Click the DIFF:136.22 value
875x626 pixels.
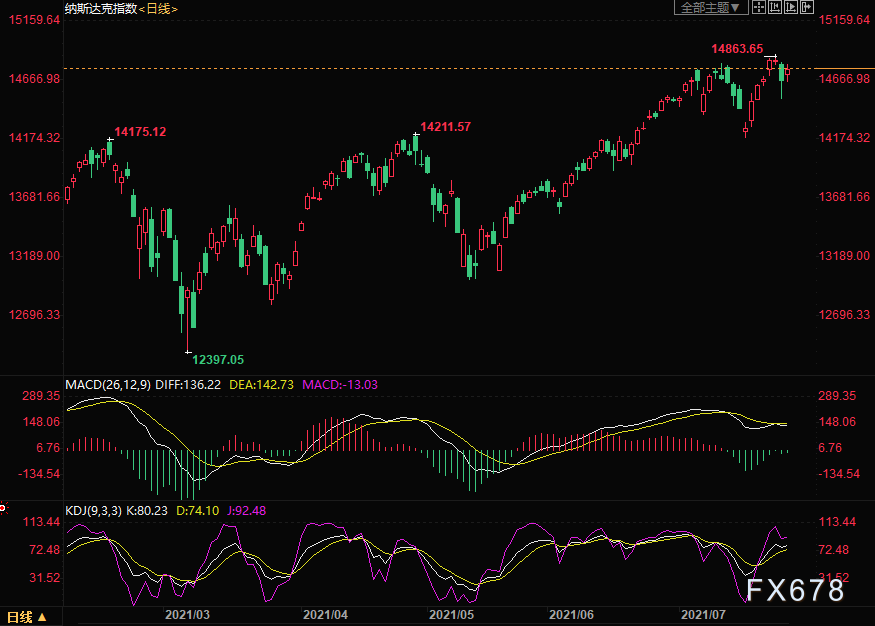pyautogui.click(x=188, y=384)
